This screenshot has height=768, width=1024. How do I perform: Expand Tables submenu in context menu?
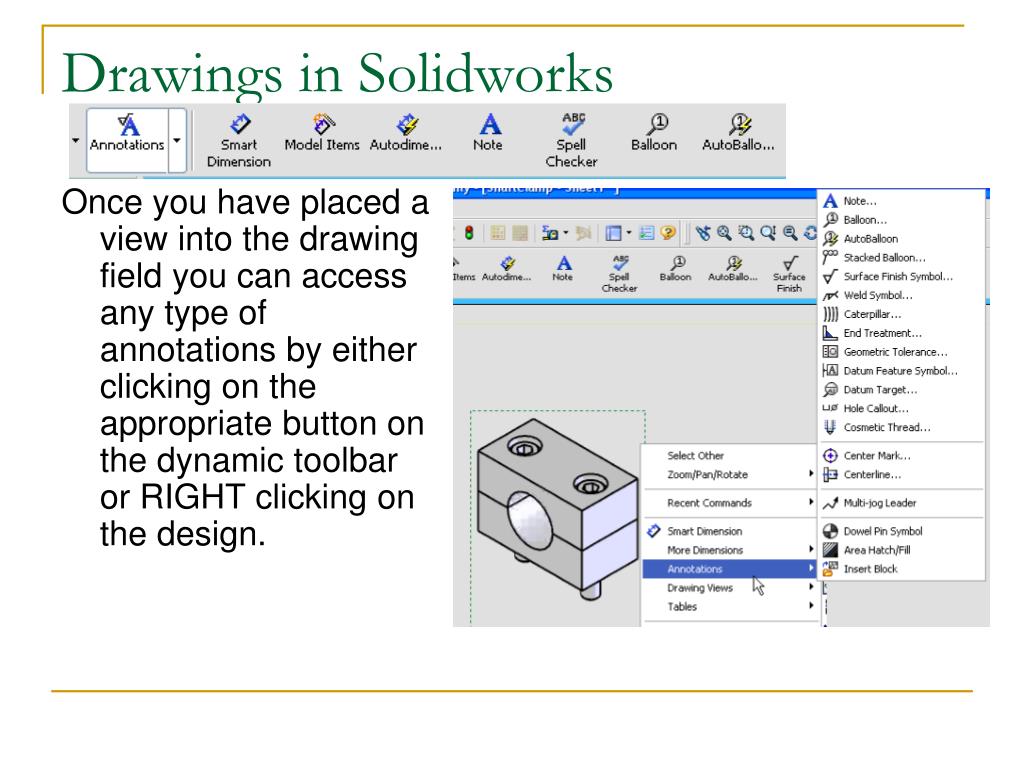[x=730, y=607]
